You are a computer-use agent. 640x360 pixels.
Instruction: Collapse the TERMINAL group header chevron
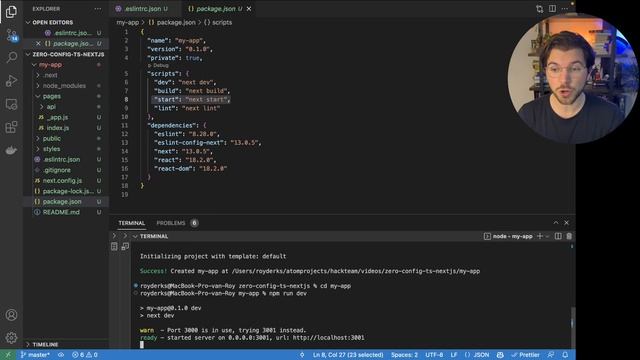point(135,236)
